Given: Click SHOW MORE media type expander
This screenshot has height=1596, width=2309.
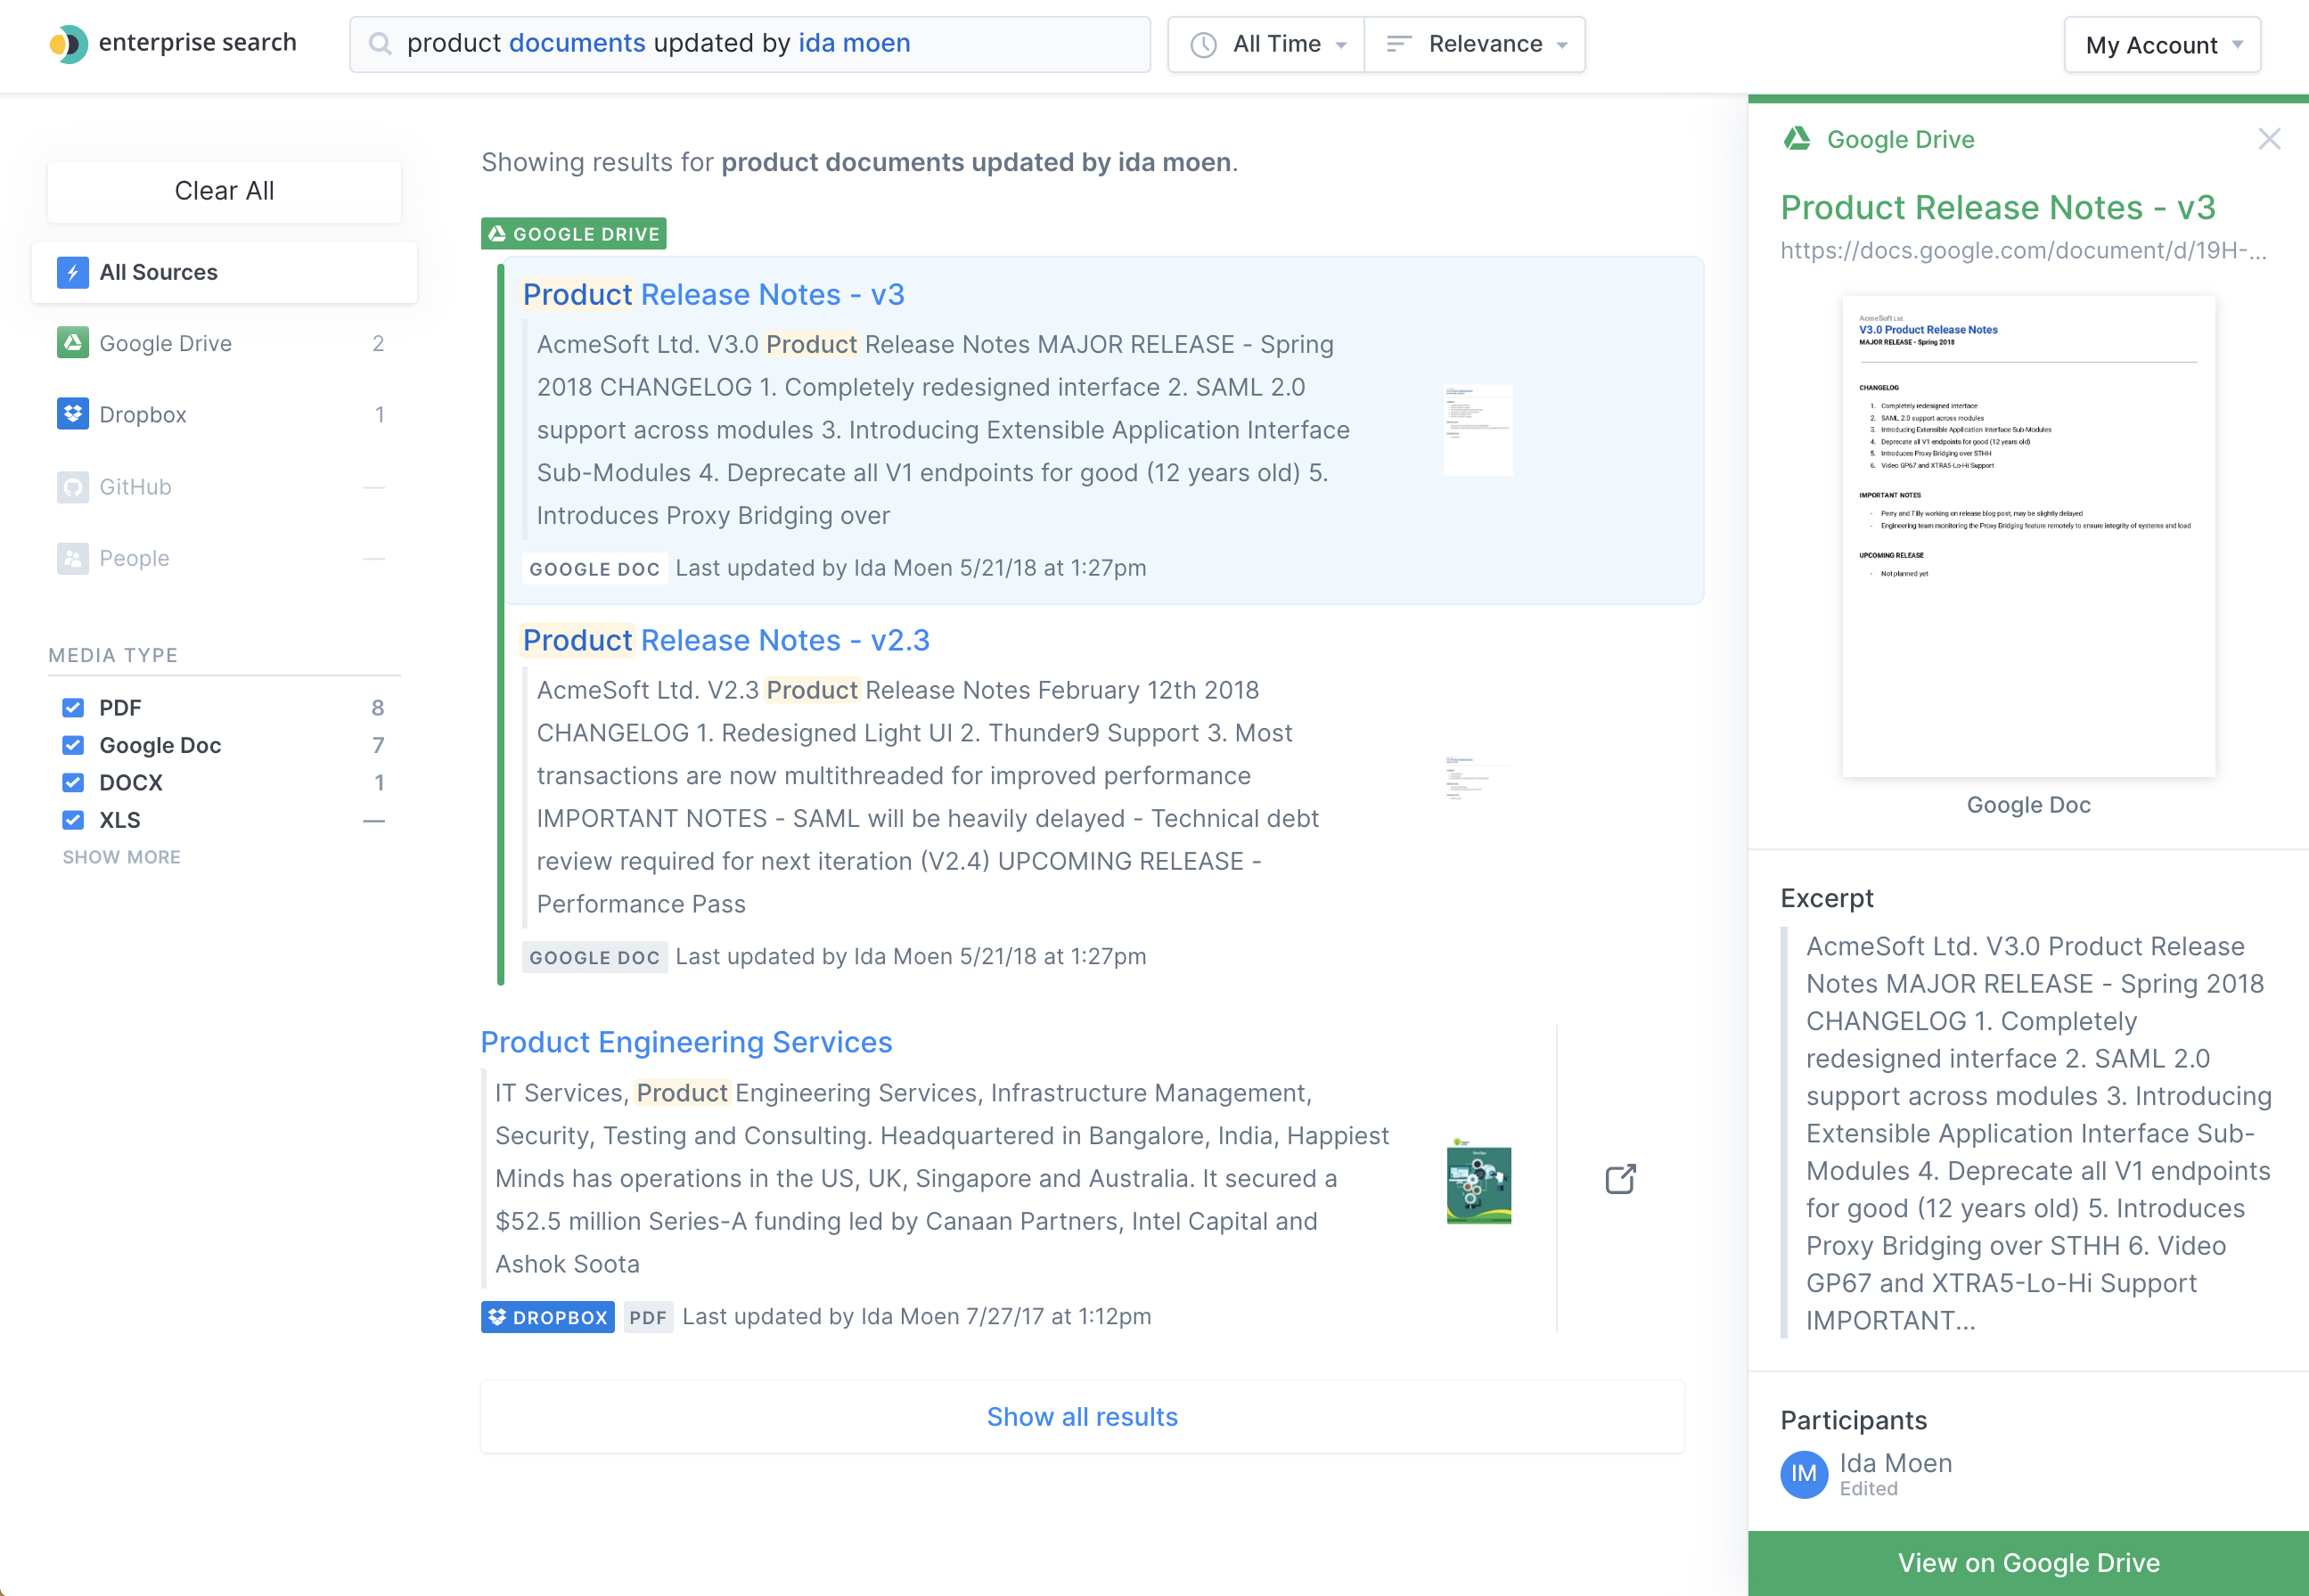Looking at the screenshot, I should point(121,855).
